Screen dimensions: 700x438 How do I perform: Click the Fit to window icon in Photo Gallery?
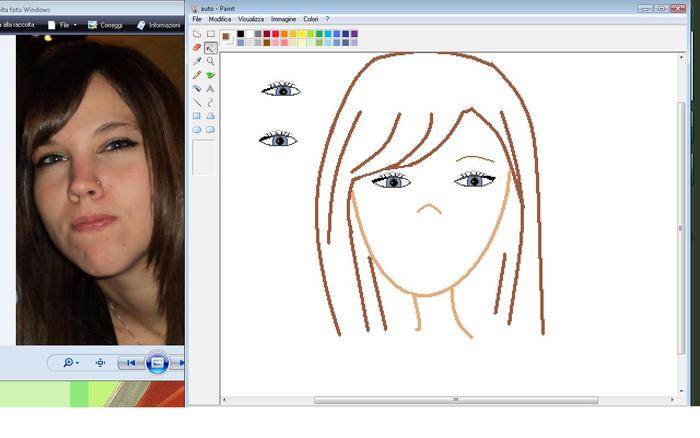(x=100, y=363)
